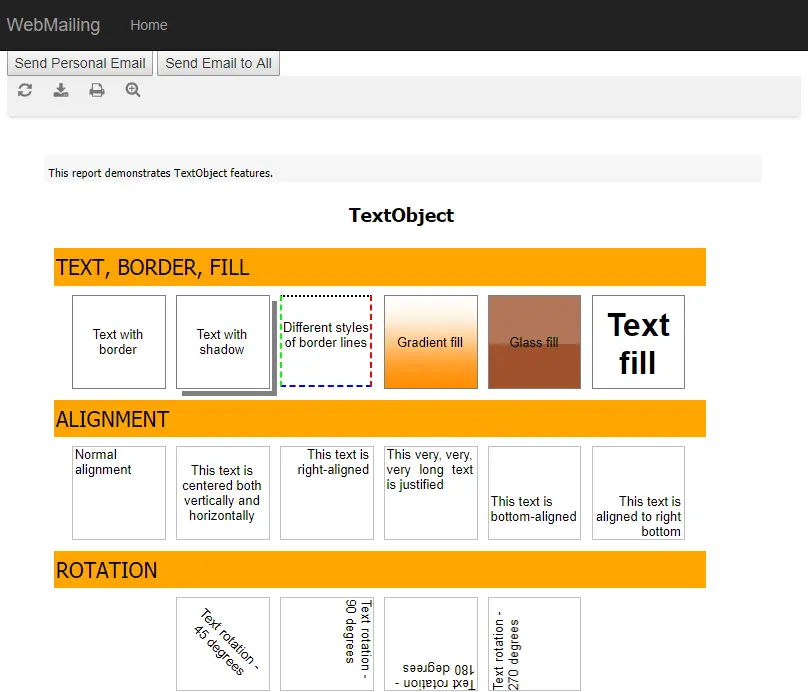
Task: Click the orange 'Gradient fill' box
Action: click(x=431, y=342)
